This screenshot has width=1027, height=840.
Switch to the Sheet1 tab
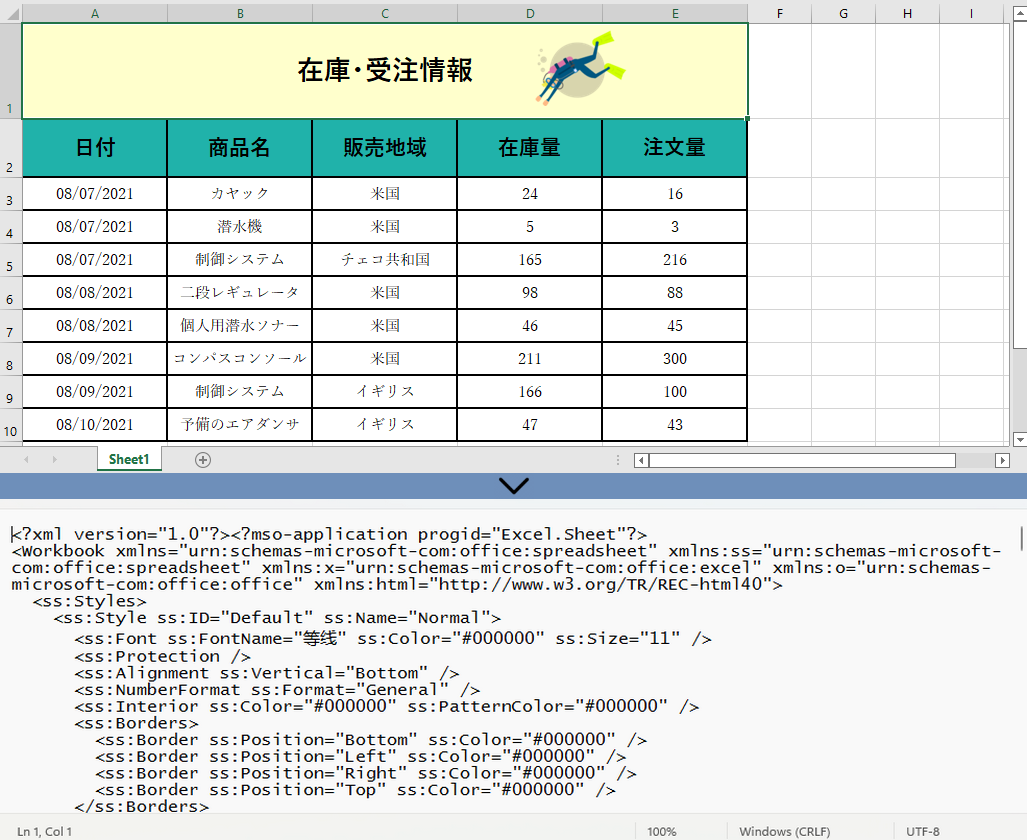[x=128, y=459]
